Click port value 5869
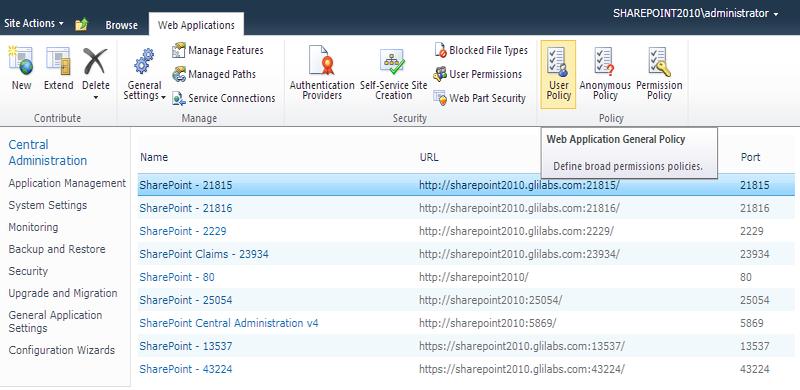The height and width of the screenshot is (390, 800). click(752, 323)
